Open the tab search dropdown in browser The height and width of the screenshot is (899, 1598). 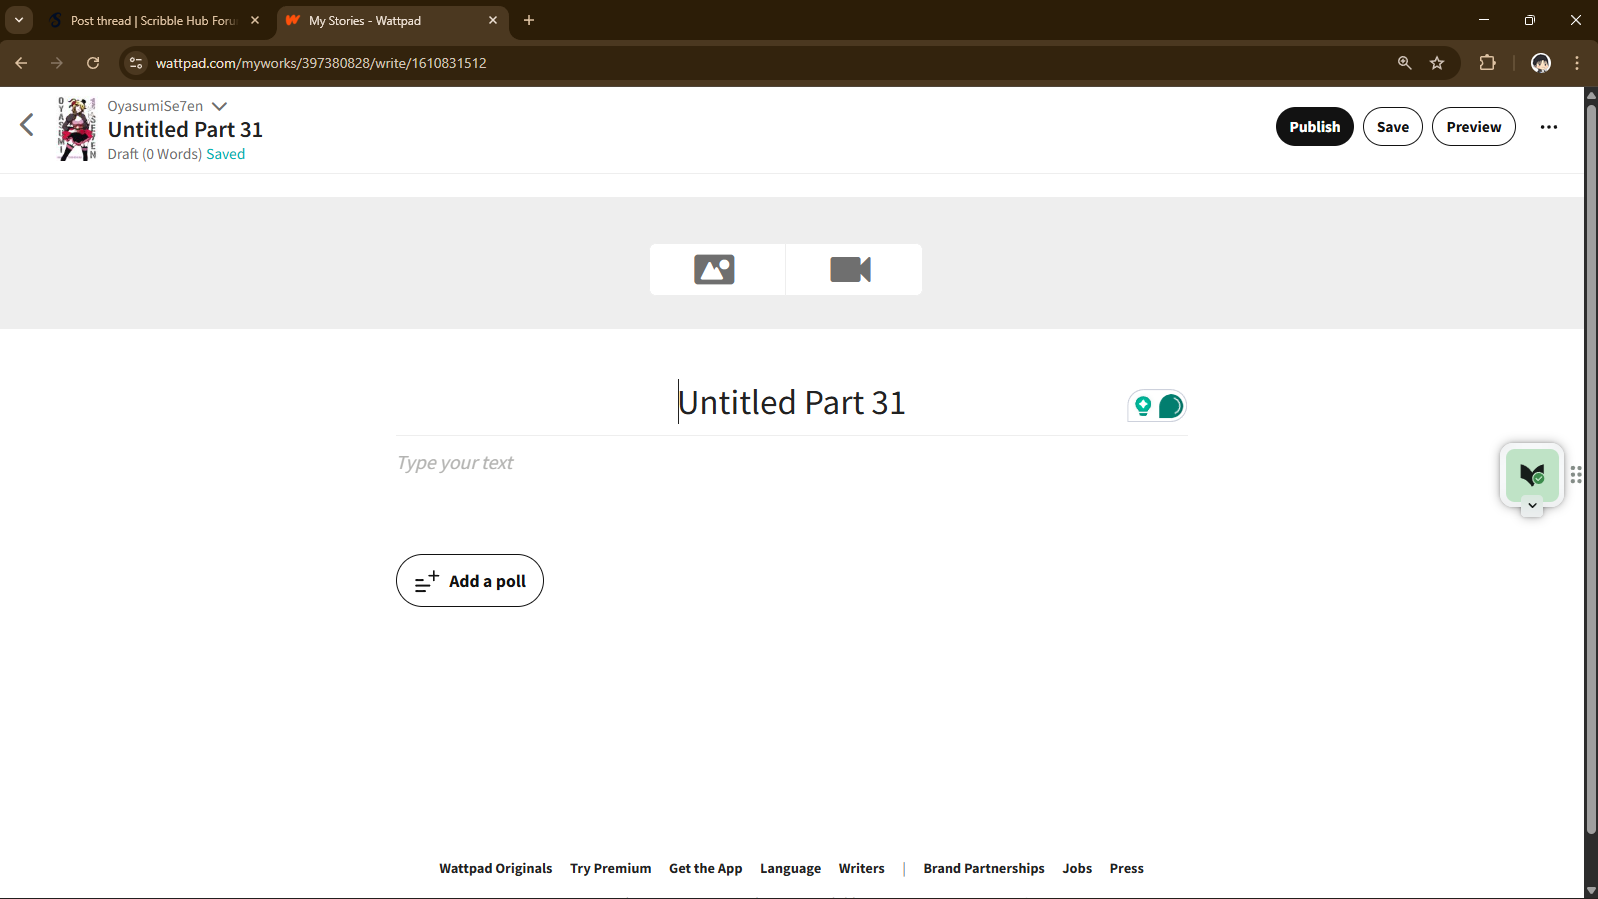[x=18, y=20]
